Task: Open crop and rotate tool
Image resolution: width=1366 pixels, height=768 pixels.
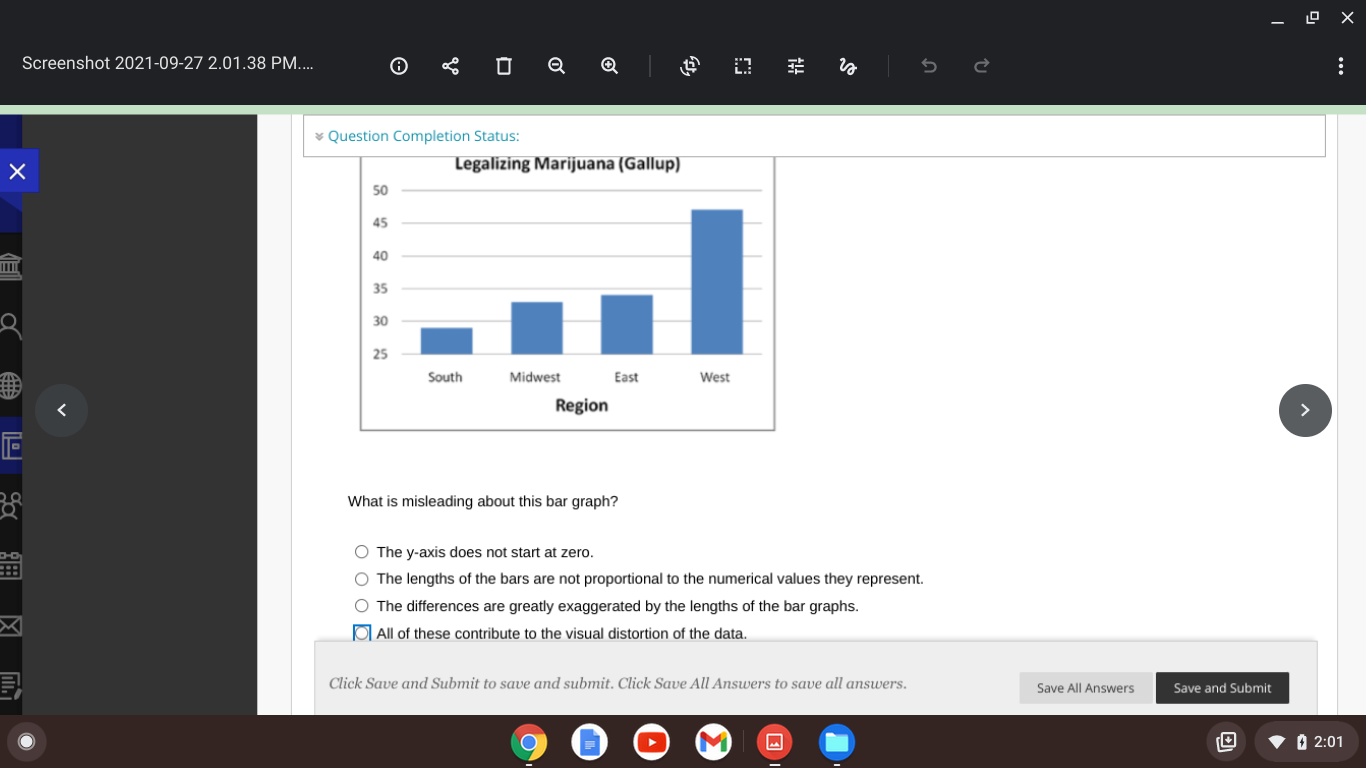Action: (x=690, y=66)
